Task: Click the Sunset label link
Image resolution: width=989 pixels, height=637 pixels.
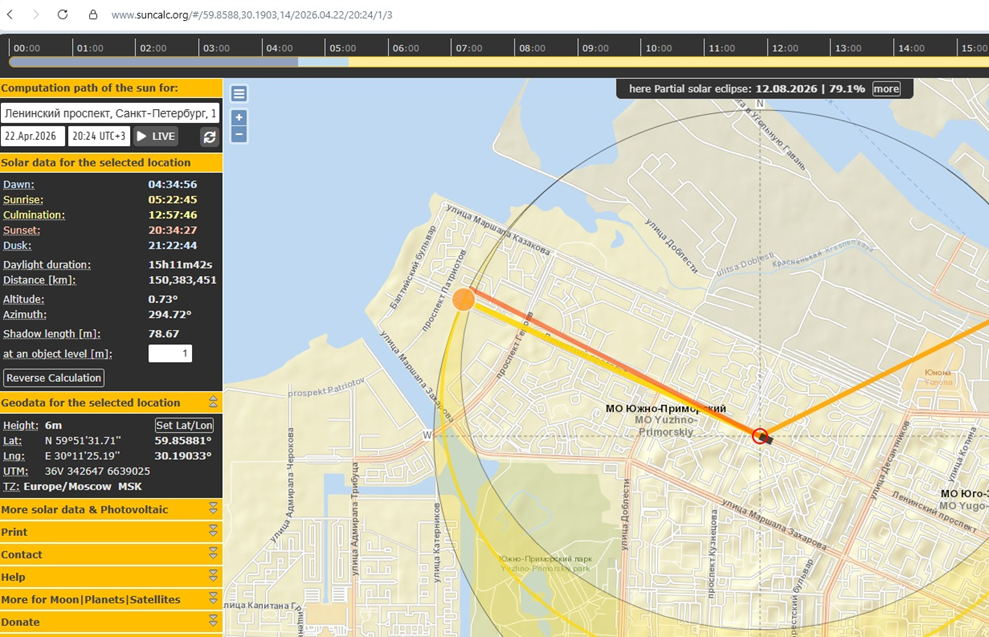Action: coord(21,230)
